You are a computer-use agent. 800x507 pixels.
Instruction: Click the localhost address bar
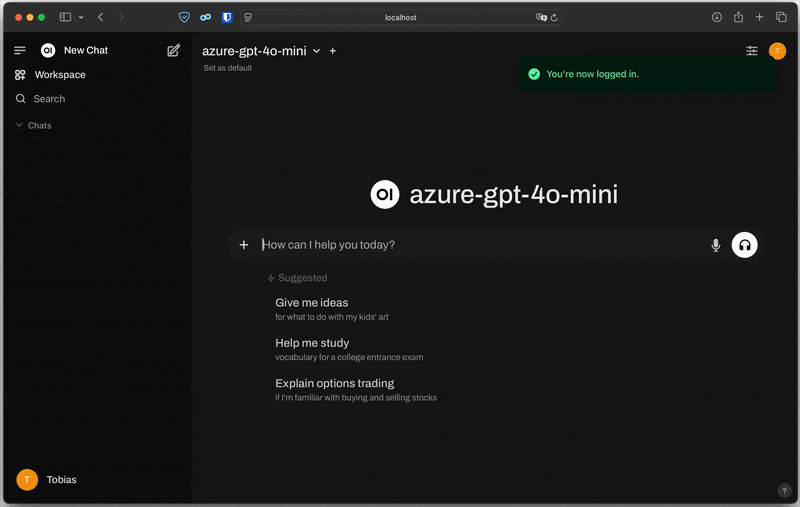[x=401, y=17]
